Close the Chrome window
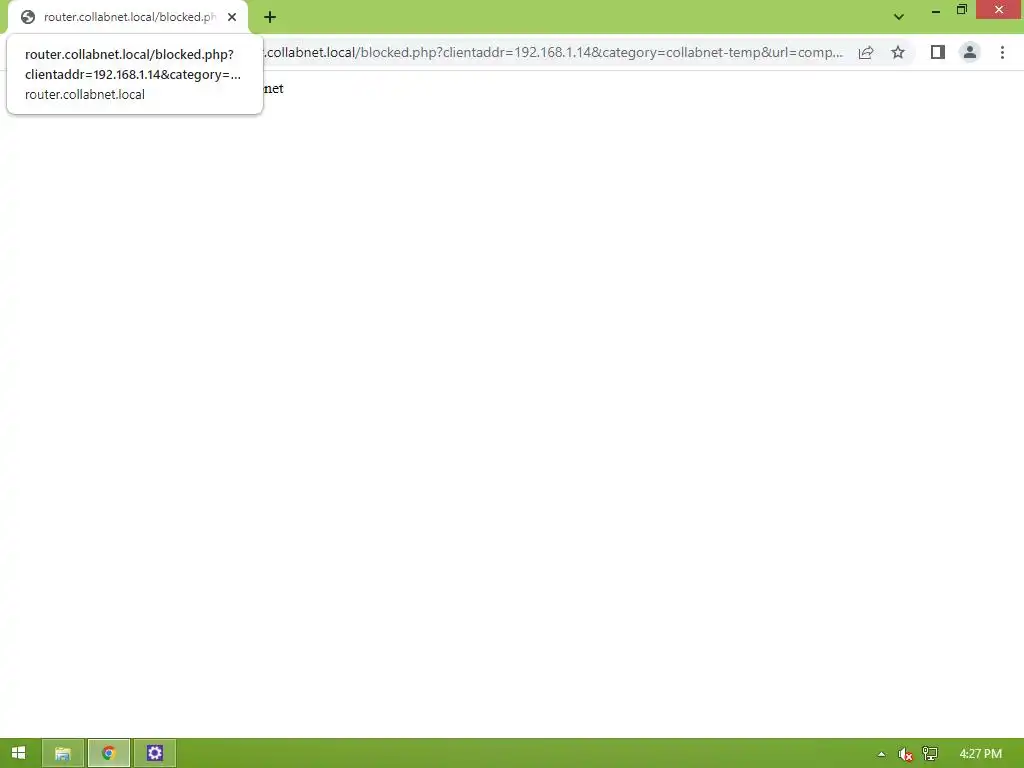 tap(999, 10)
